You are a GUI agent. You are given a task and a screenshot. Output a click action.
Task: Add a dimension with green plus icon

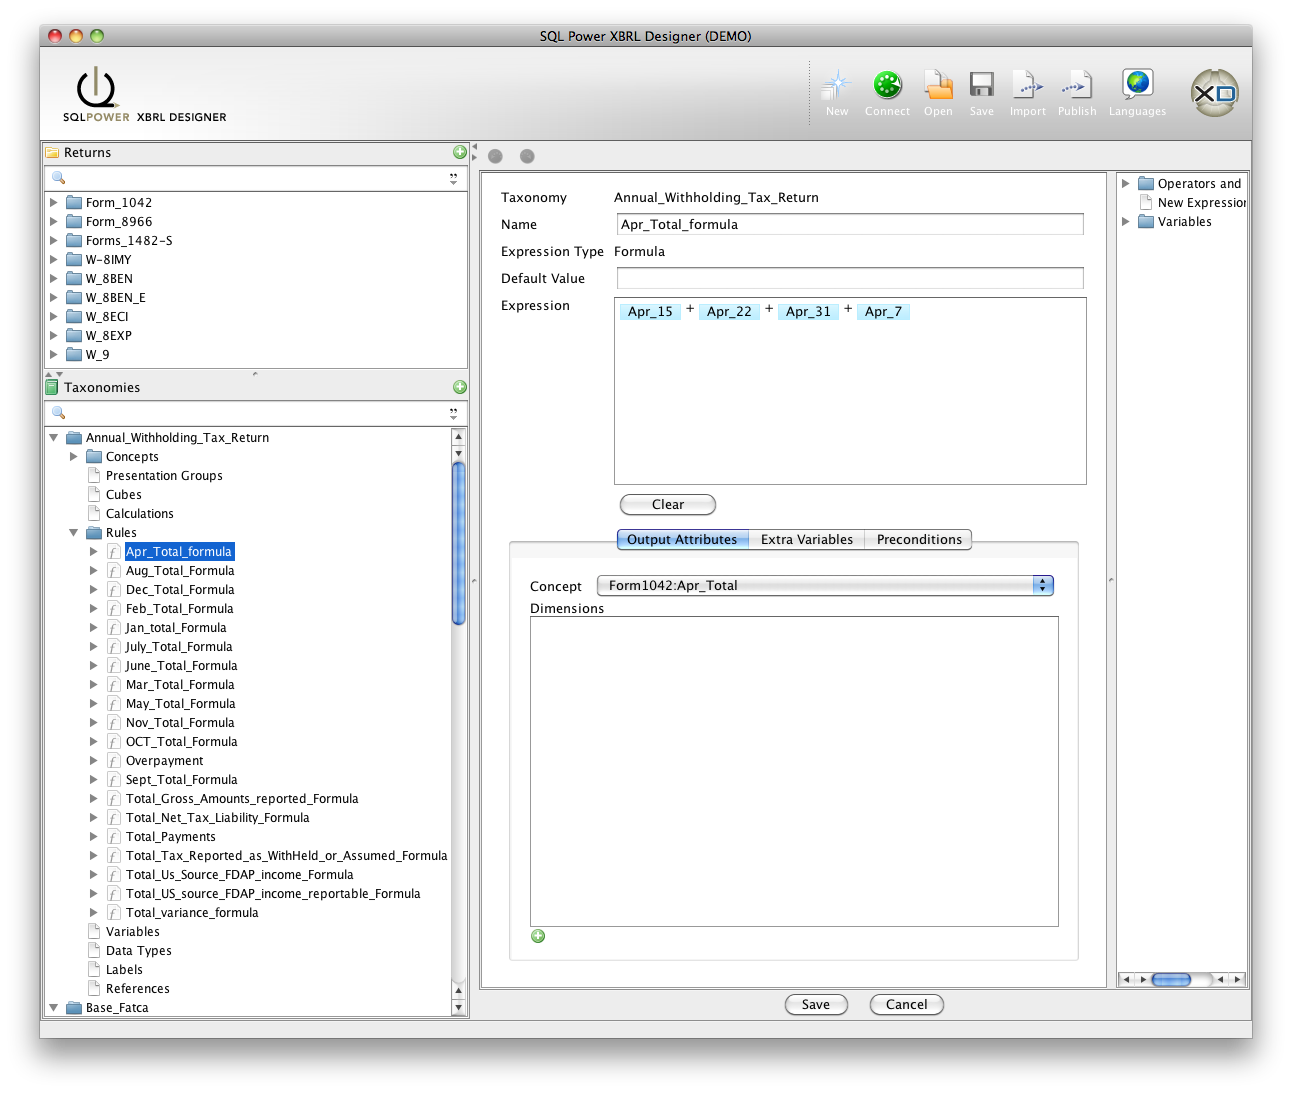tap(538, 936)
